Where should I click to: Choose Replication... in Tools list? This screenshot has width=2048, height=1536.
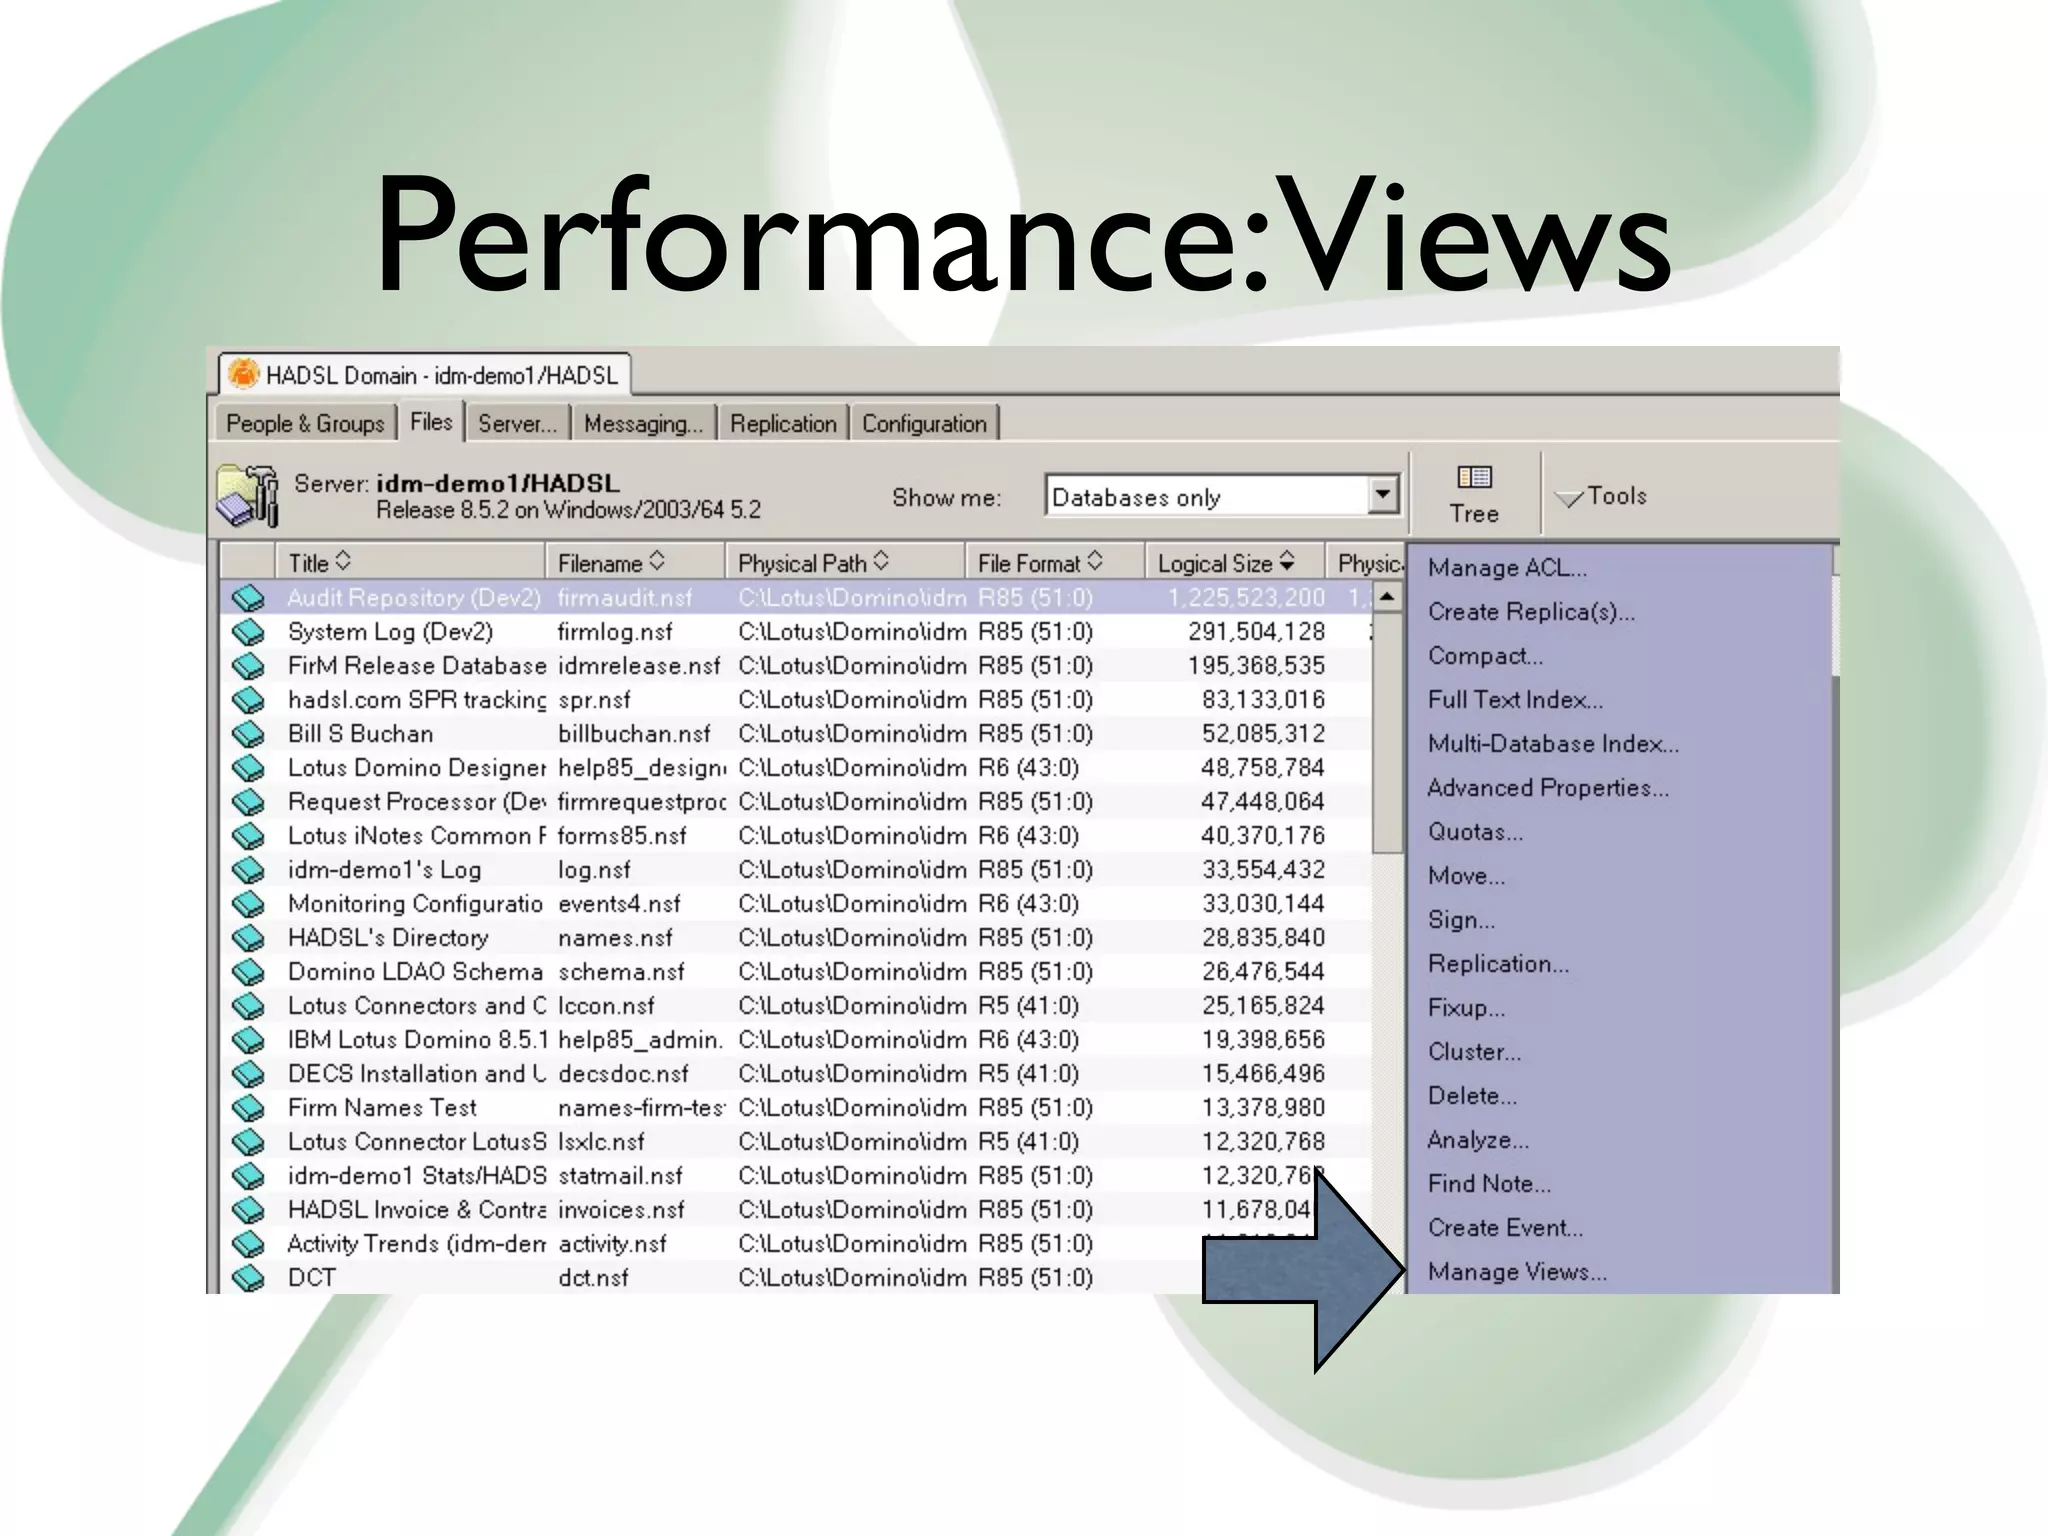[x=1498, y=964]
